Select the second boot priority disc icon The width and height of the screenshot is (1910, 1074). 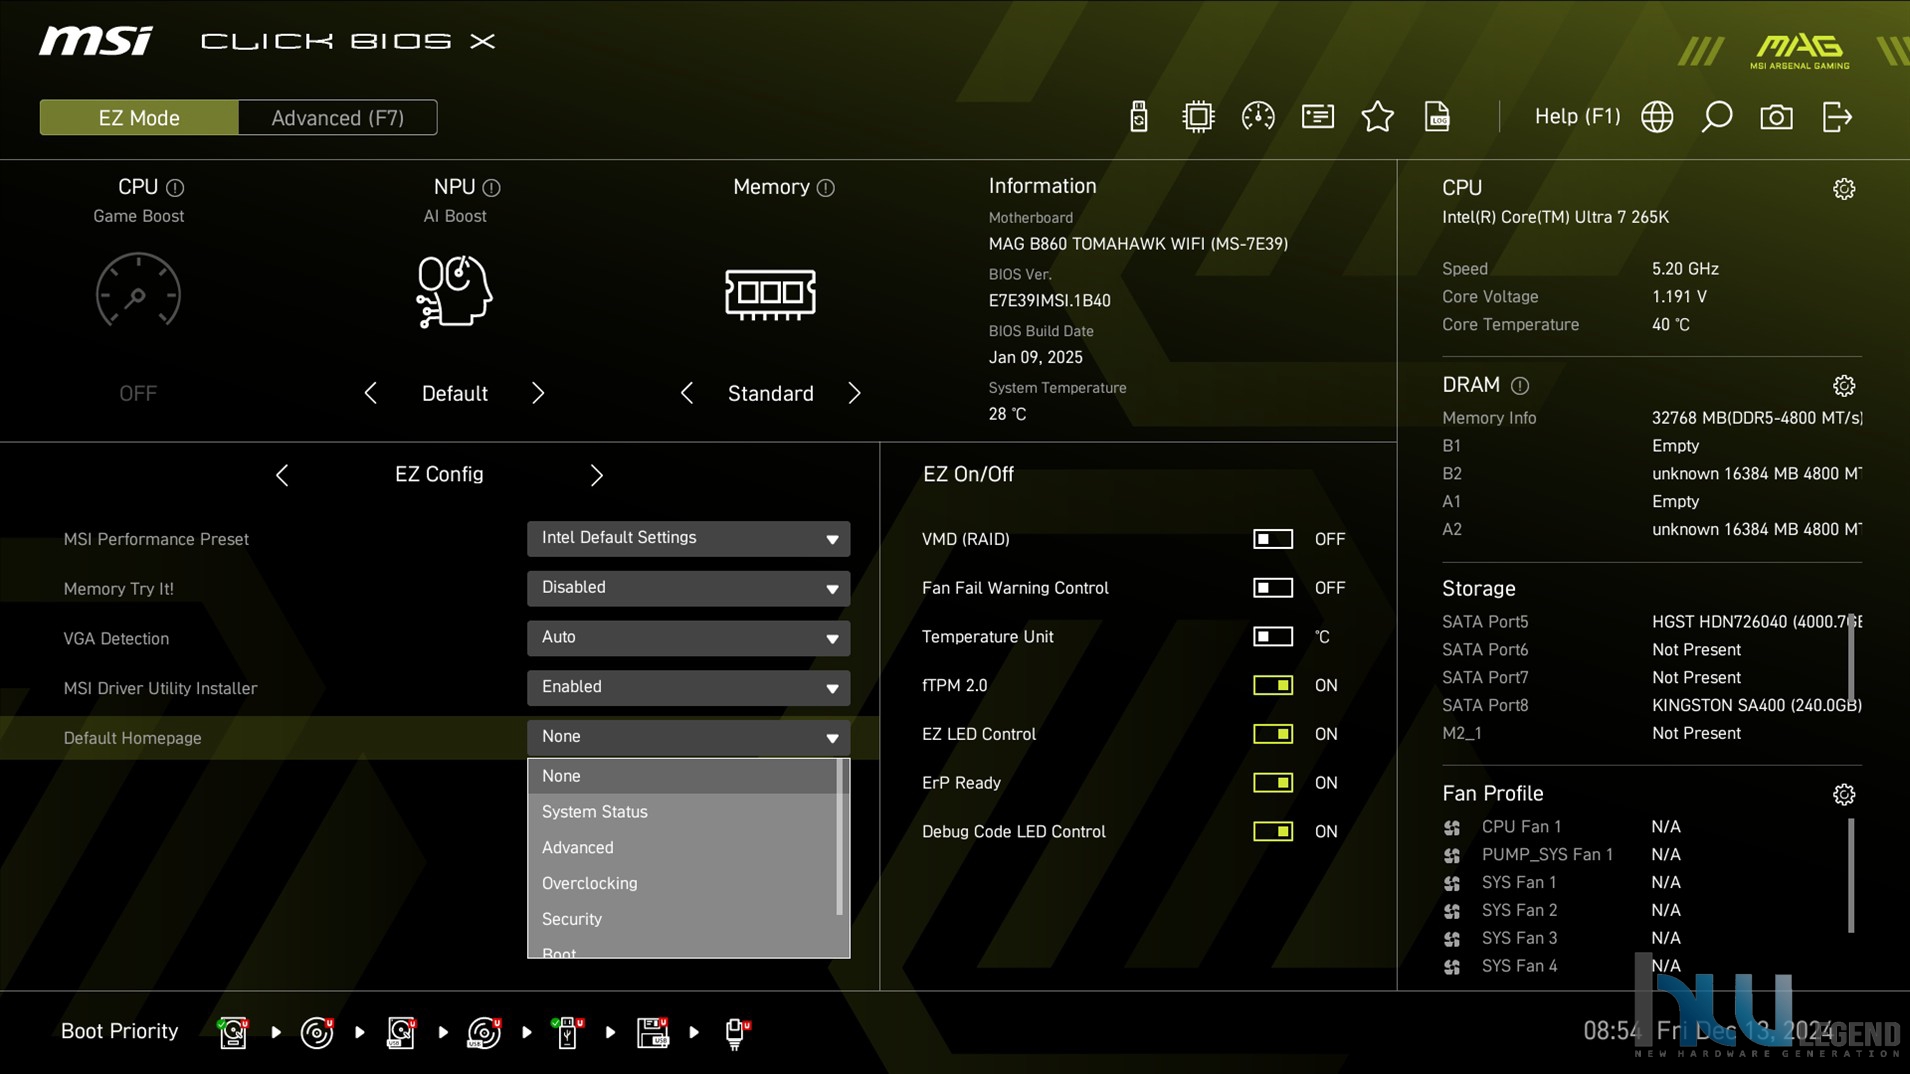click(317, 1032)
